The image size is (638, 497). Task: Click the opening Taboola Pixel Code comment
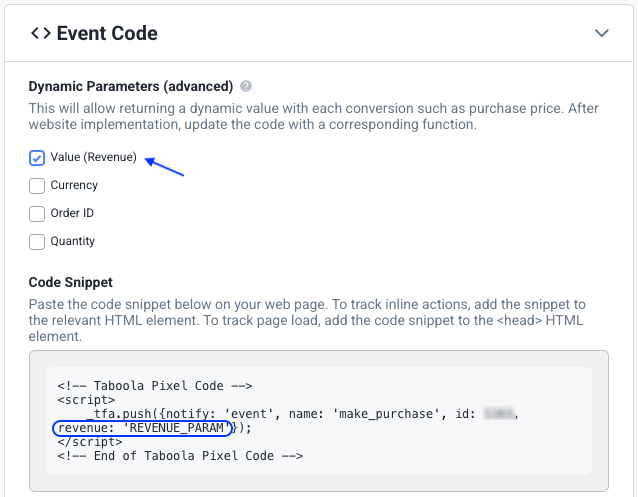[155, 385]
